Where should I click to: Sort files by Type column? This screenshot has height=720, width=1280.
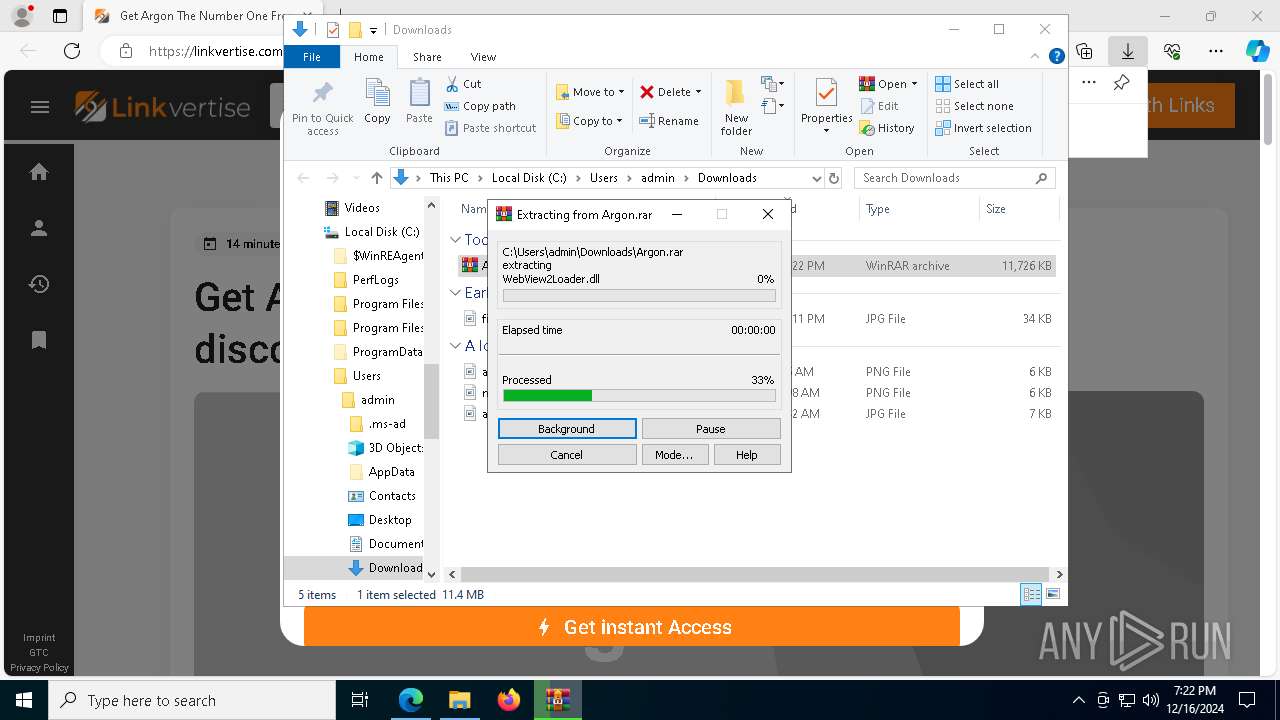coord(918,209)
